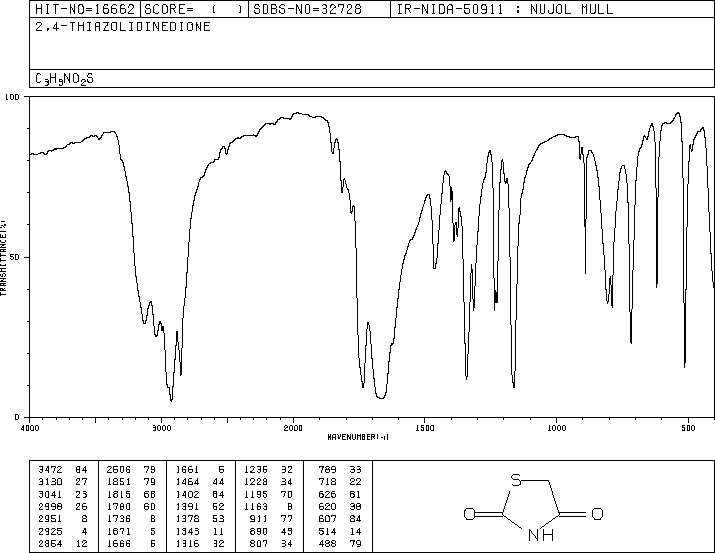Viewport: 715px width, 553px height.
Task: Click the 500 x-axis tick label
Action: (688, 428)
